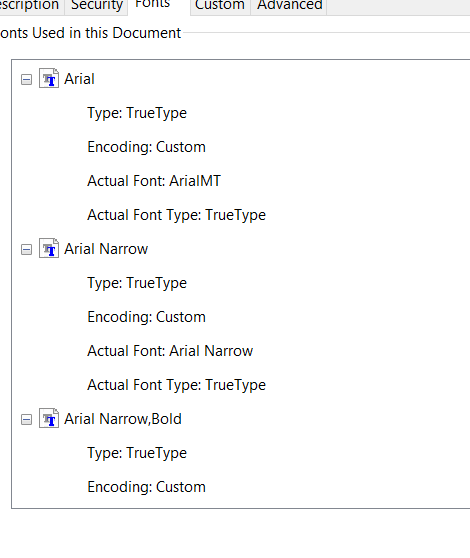Screen dimensions: 470x558
Task: Select Actual Font: ArialMT row
Action: [154, 181]
